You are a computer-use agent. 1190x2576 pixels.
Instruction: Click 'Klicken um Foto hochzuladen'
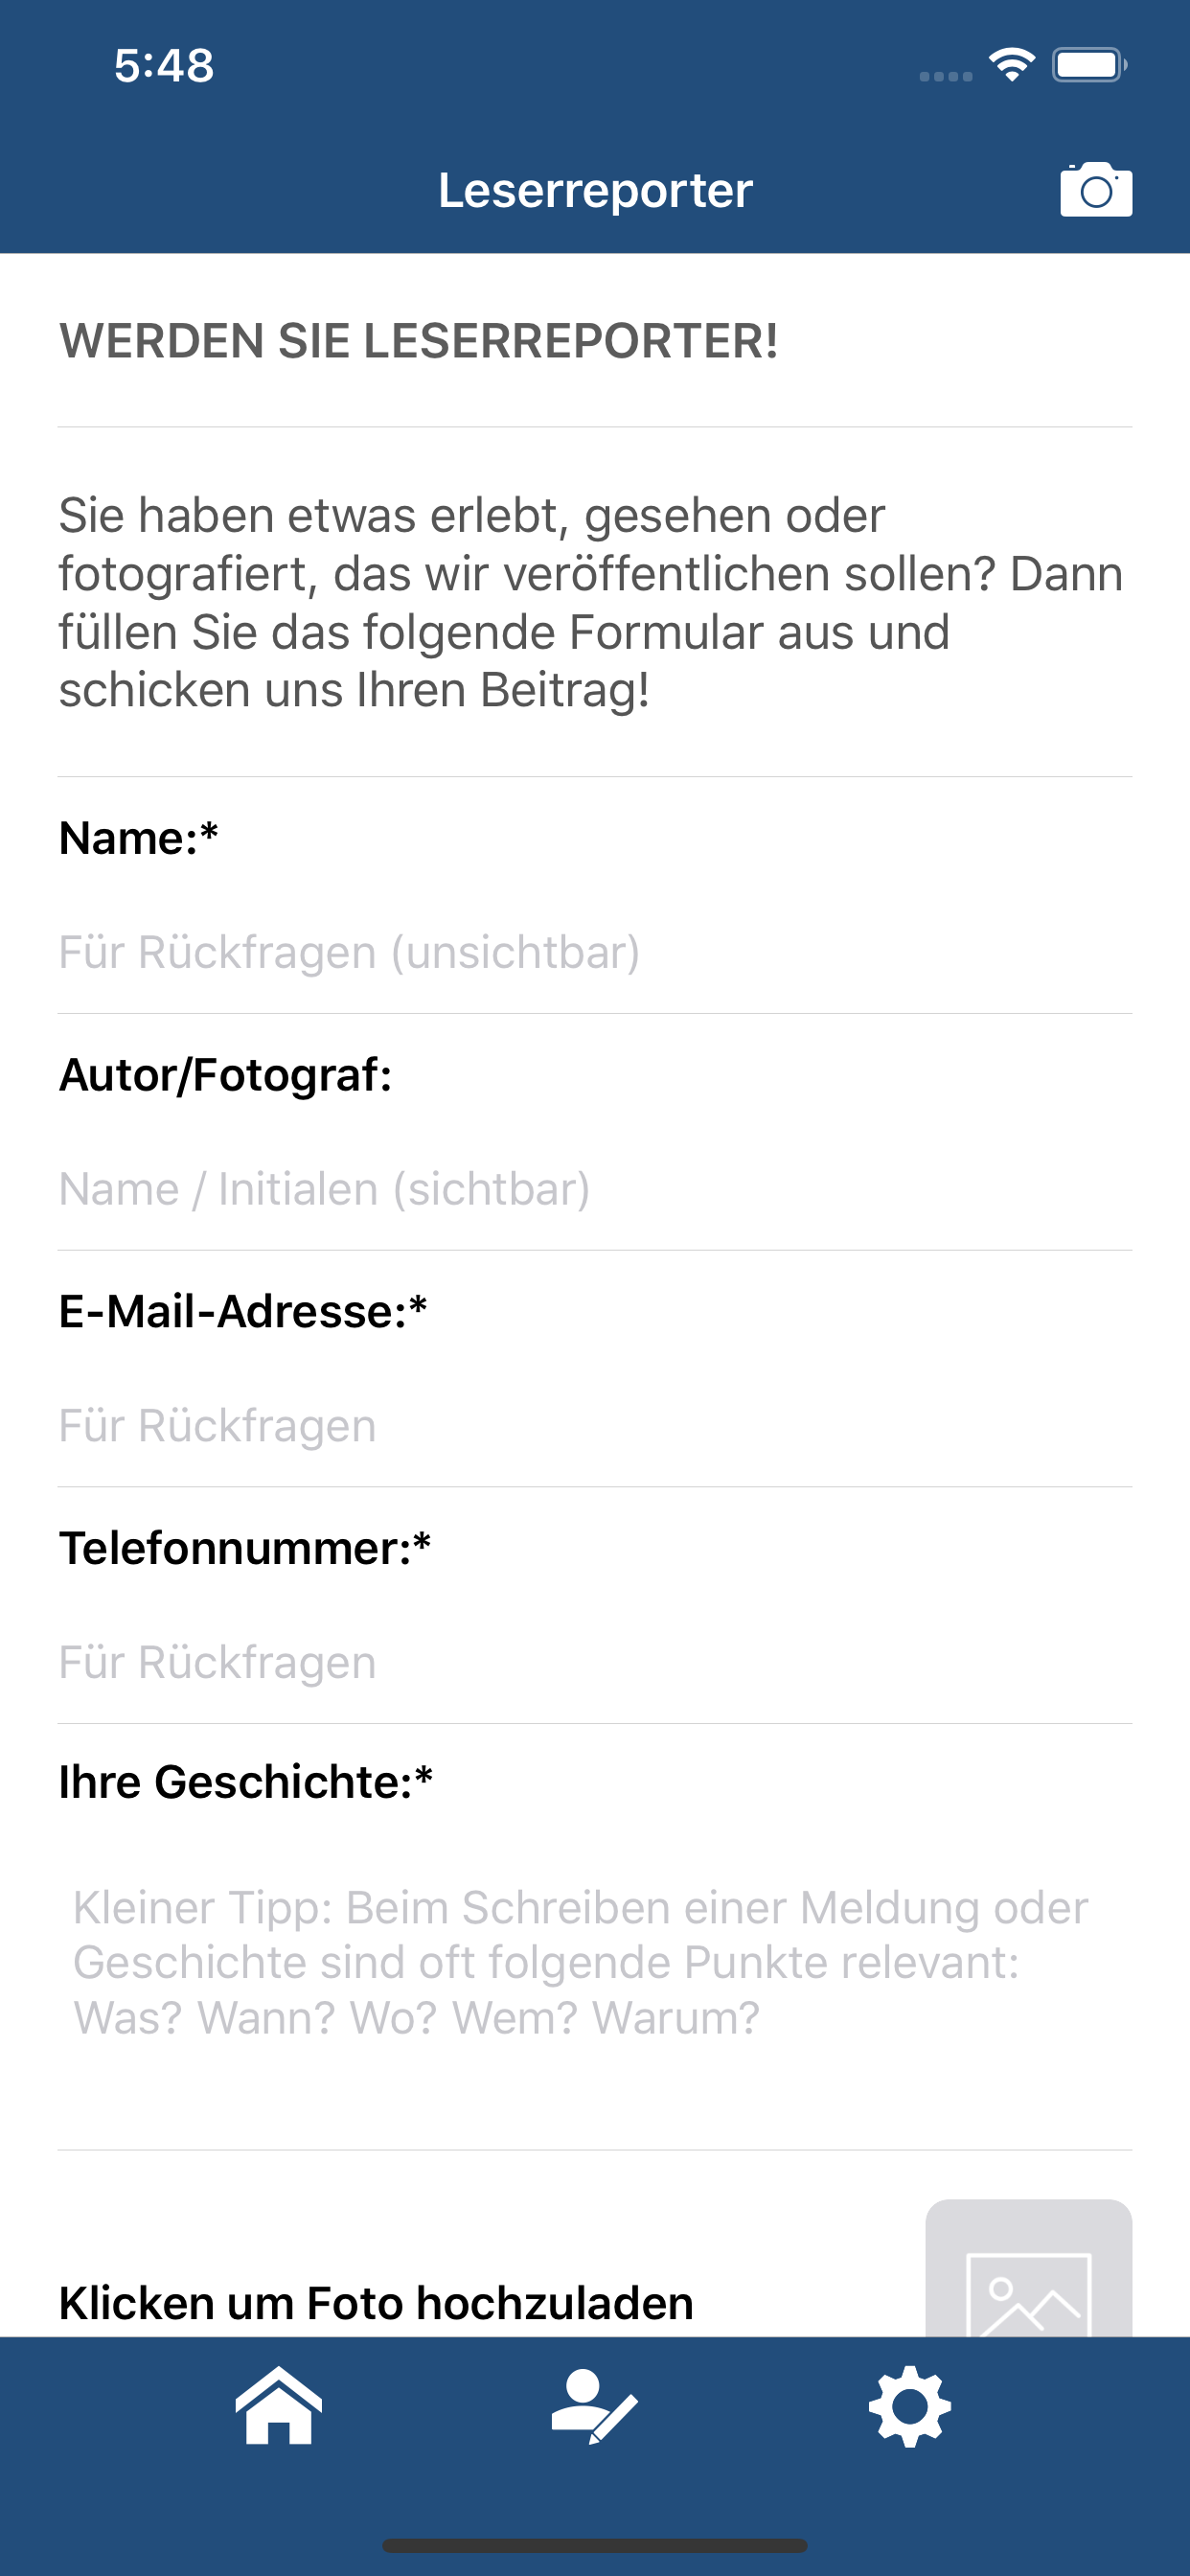376,2302
